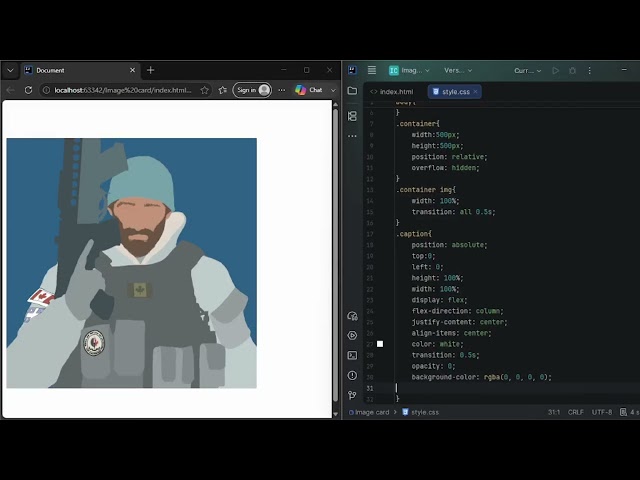Click the 'color: white;' line
The height and width of the screenshot is (480, 640).
click(437, 344)
